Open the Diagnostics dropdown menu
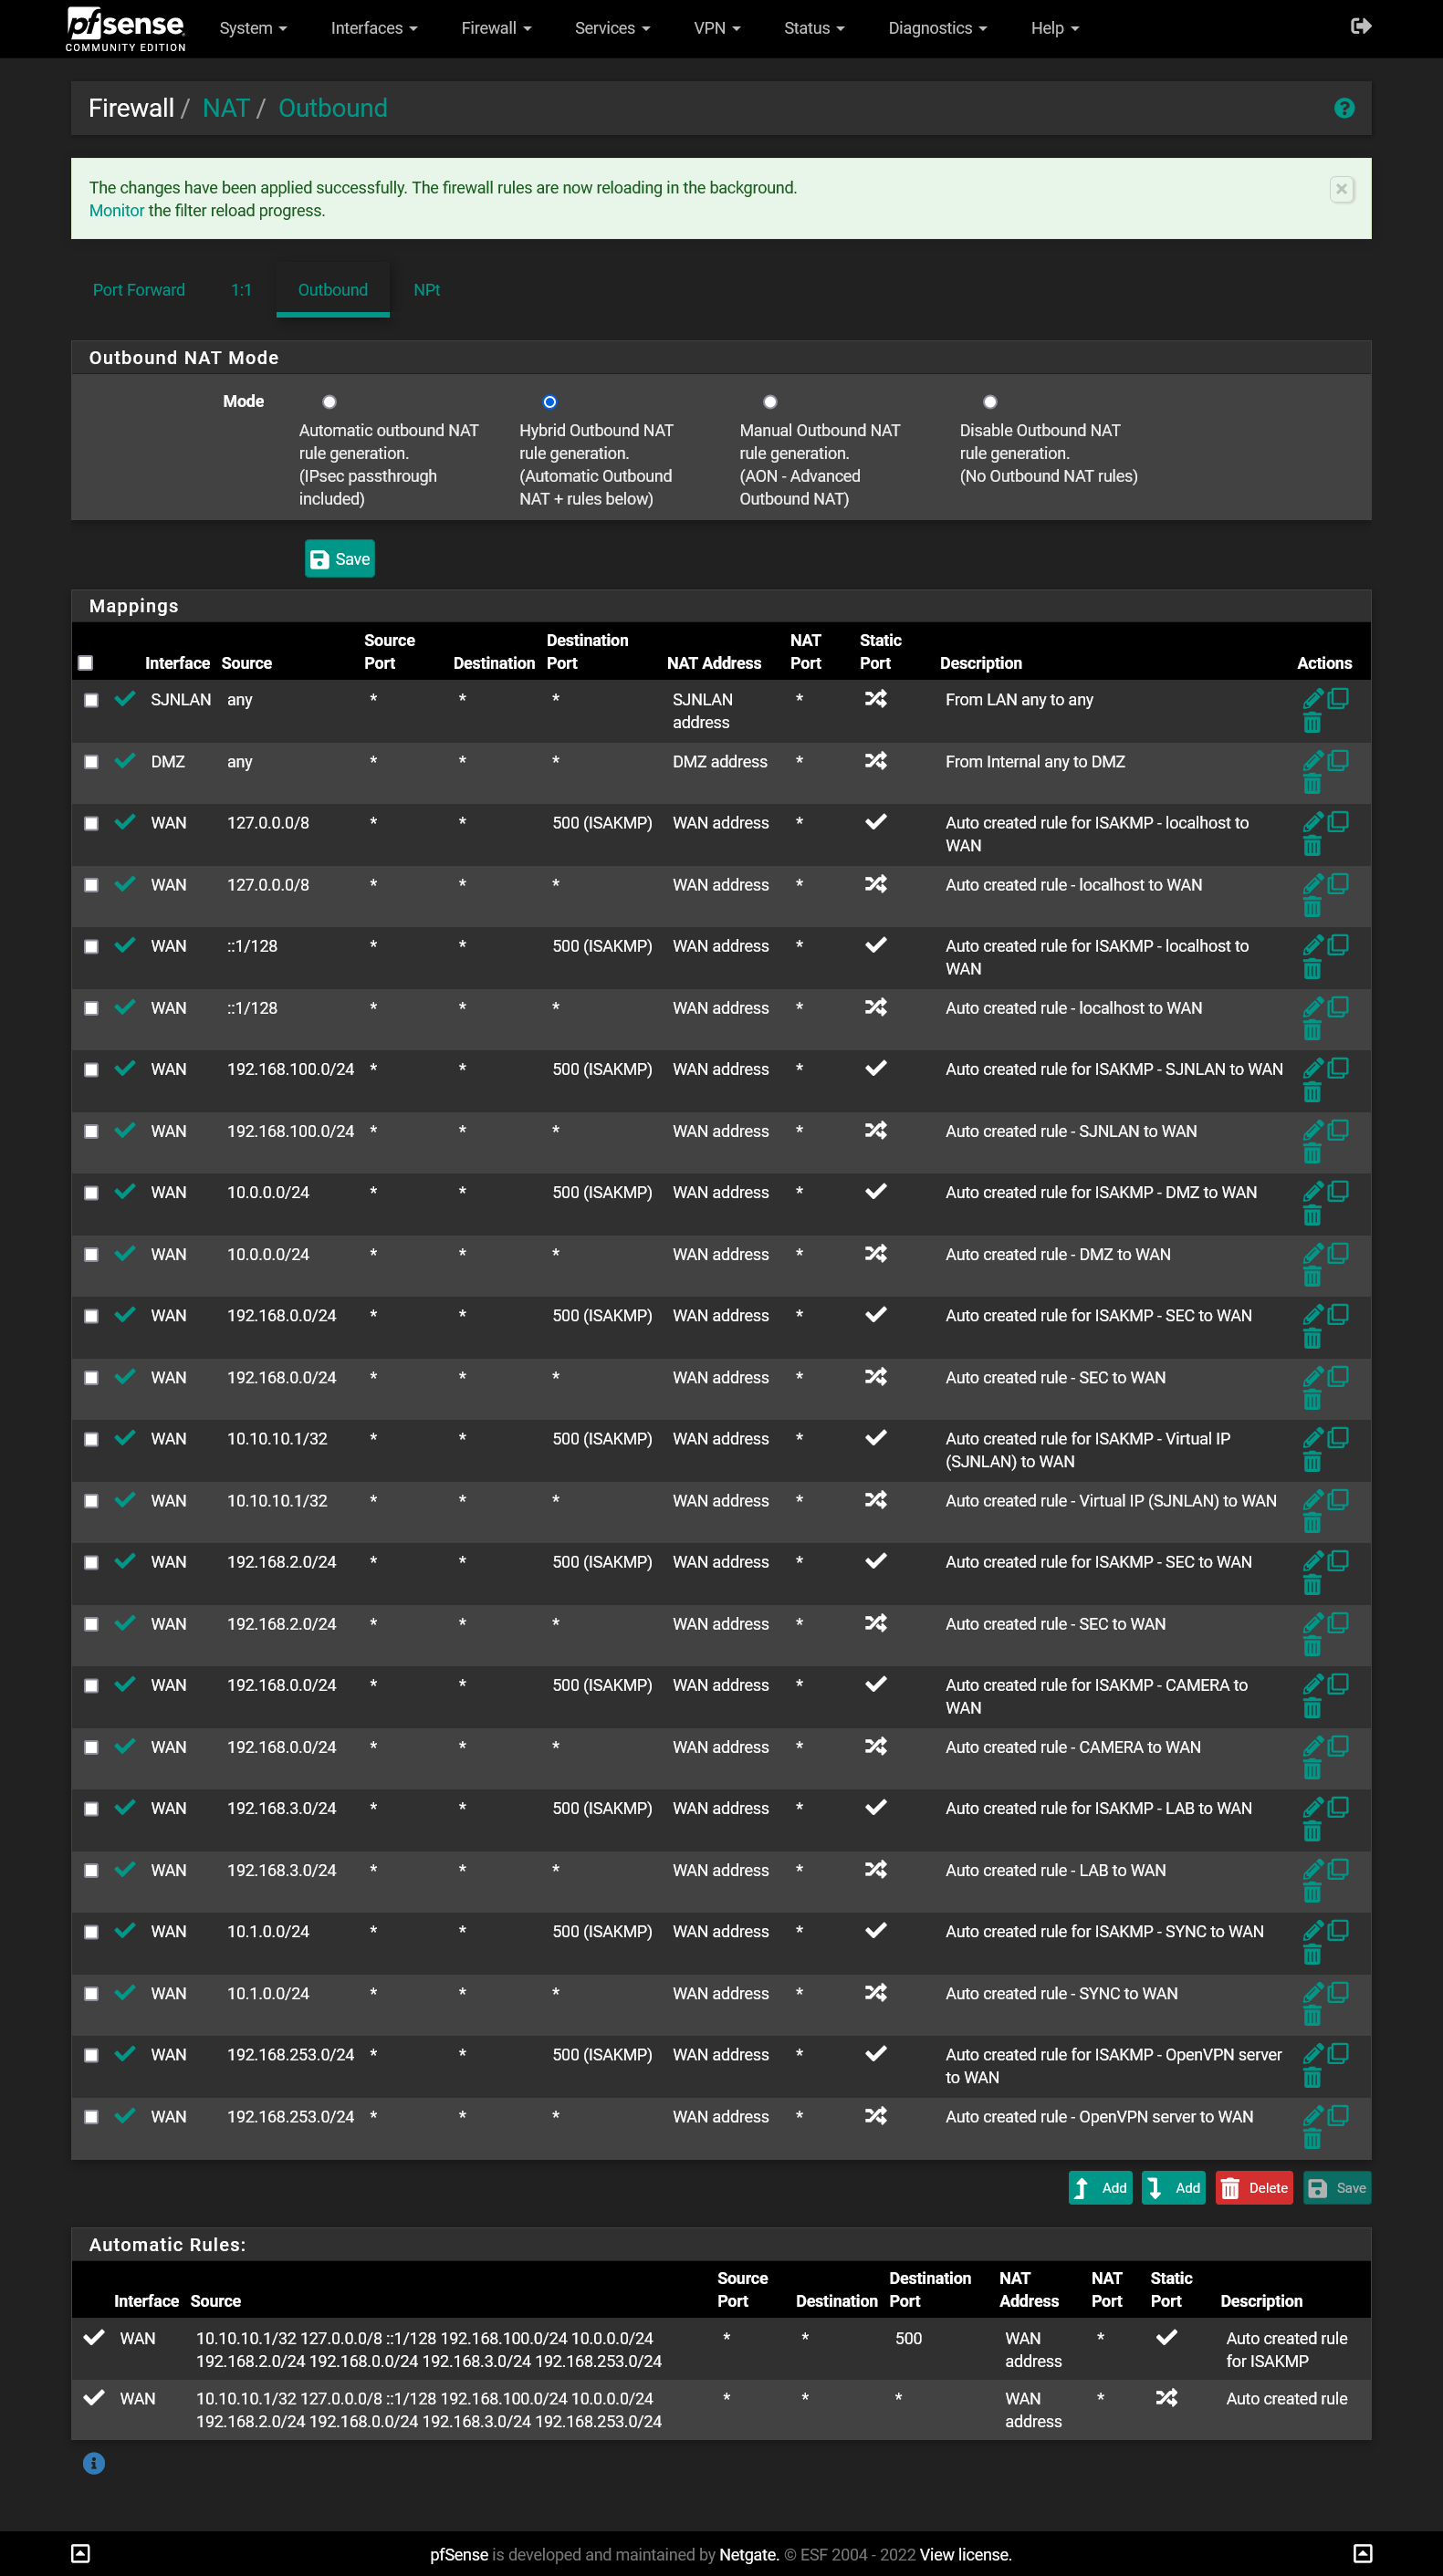This screenshot has height=2576, width=1443. pos(937,28)
